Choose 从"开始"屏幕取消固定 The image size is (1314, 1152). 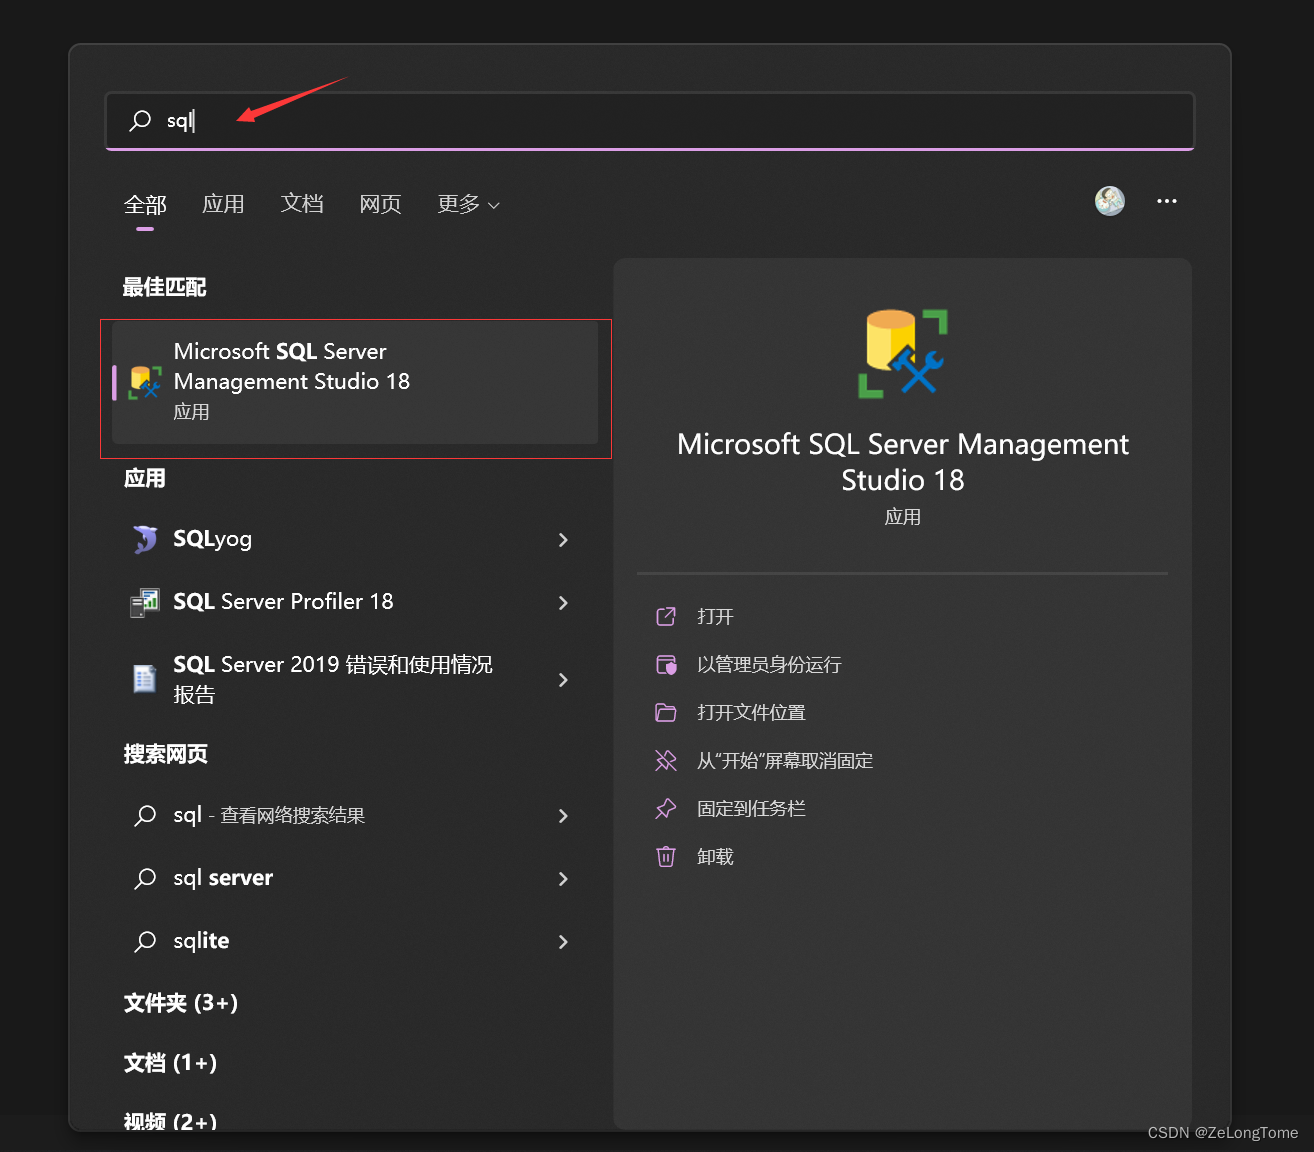pos(785,761)
